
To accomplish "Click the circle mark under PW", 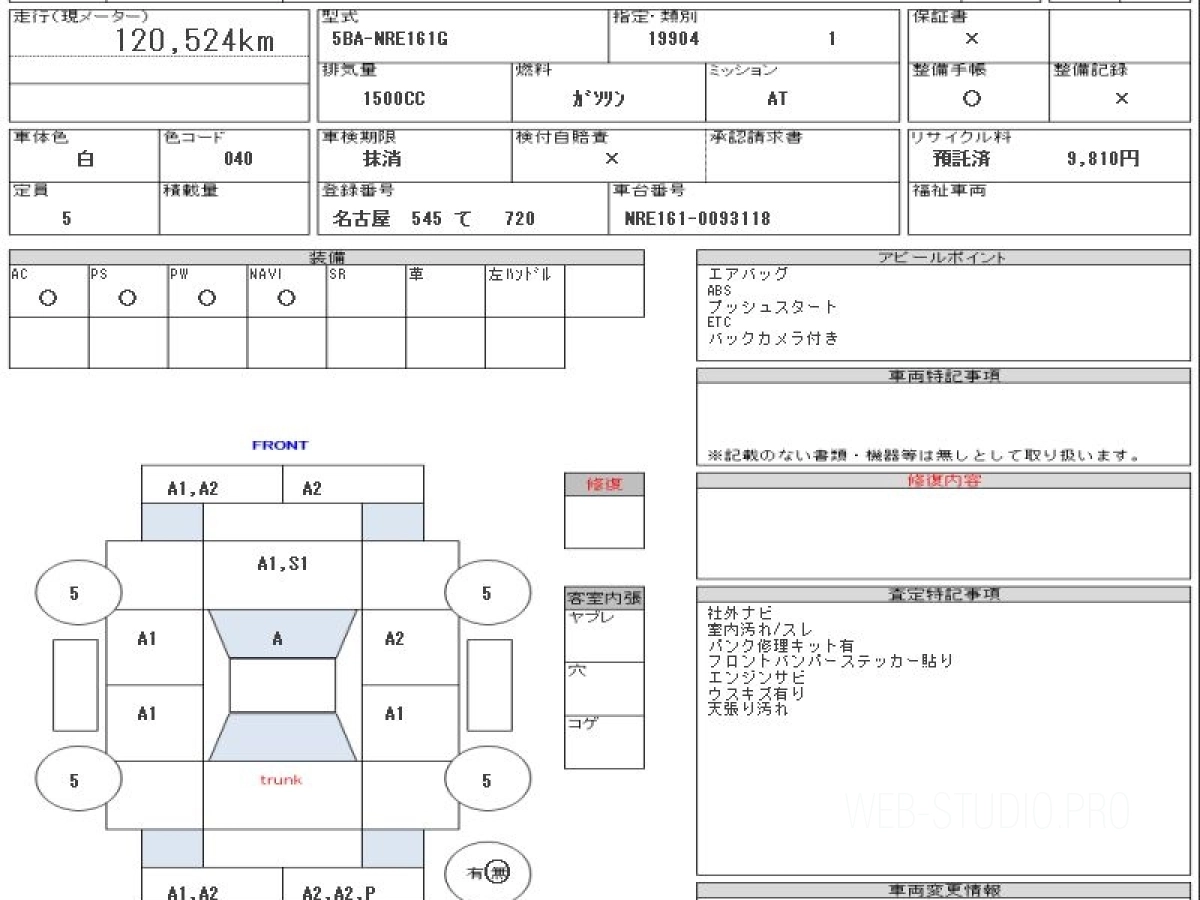I will click(x=207, y=298).
